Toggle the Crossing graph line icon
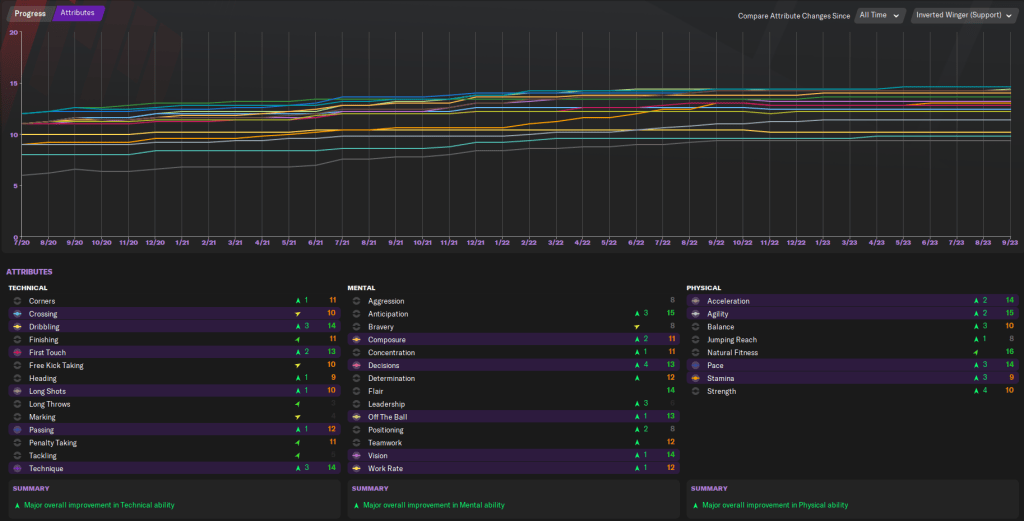 17,314
